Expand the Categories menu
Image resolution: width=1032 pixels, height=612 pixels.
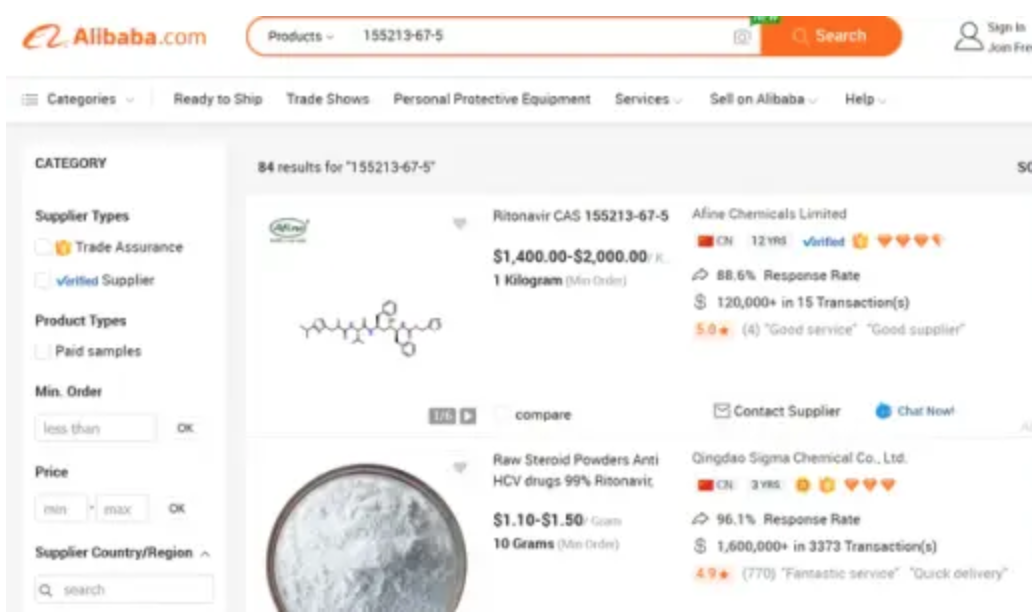(78, 99)
